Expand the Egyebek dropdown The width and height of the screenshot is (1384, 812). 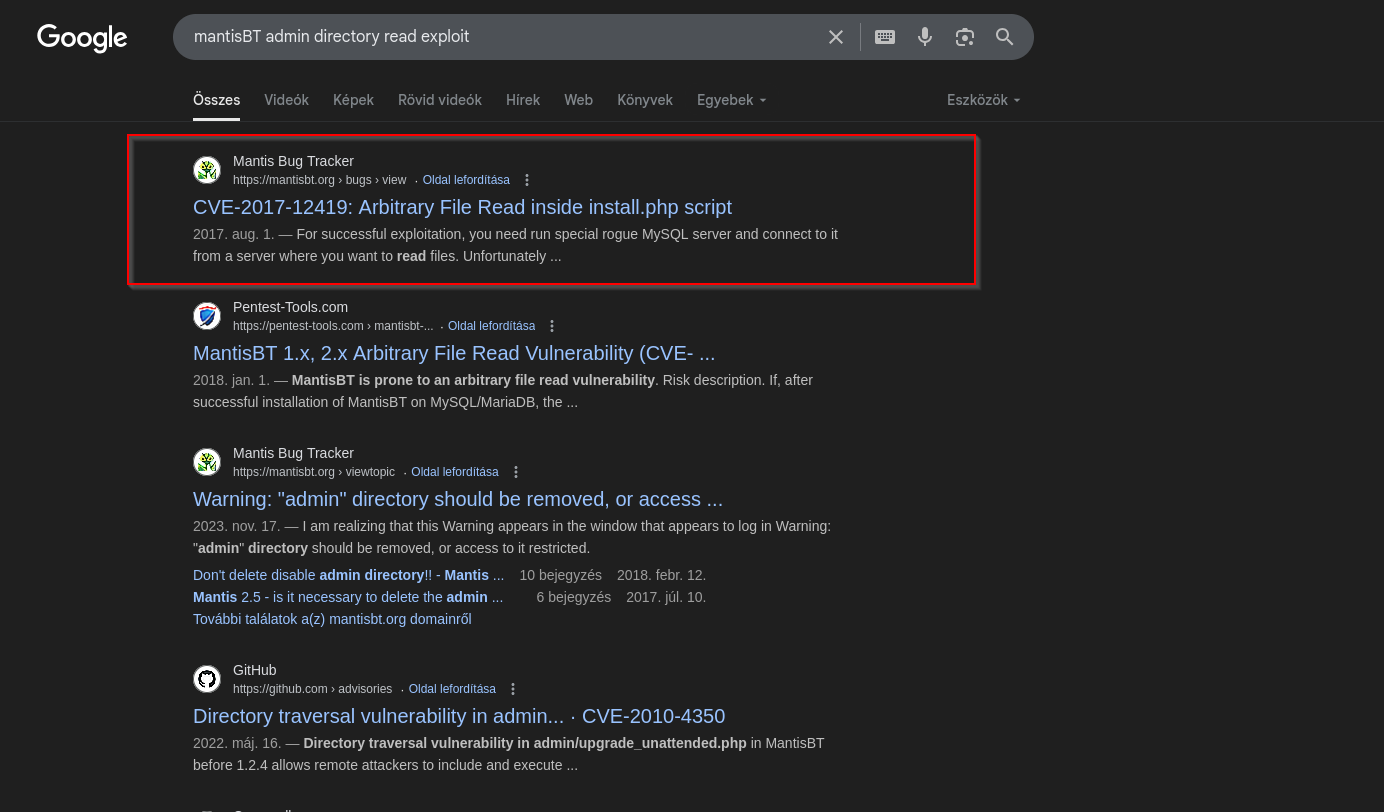pyautogui.click(x=732, y=100)
